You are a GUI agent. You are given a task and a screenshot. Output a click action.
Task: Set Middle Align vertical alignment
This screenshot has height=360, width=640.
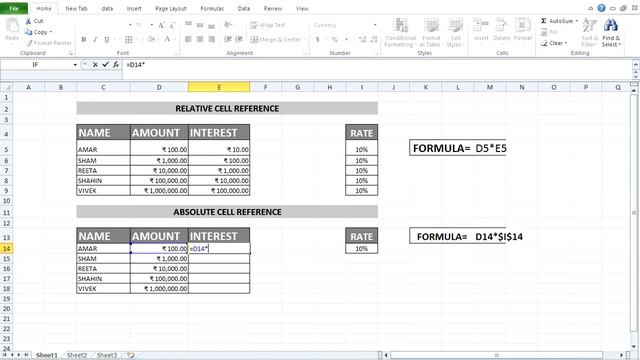pos(200,25)
